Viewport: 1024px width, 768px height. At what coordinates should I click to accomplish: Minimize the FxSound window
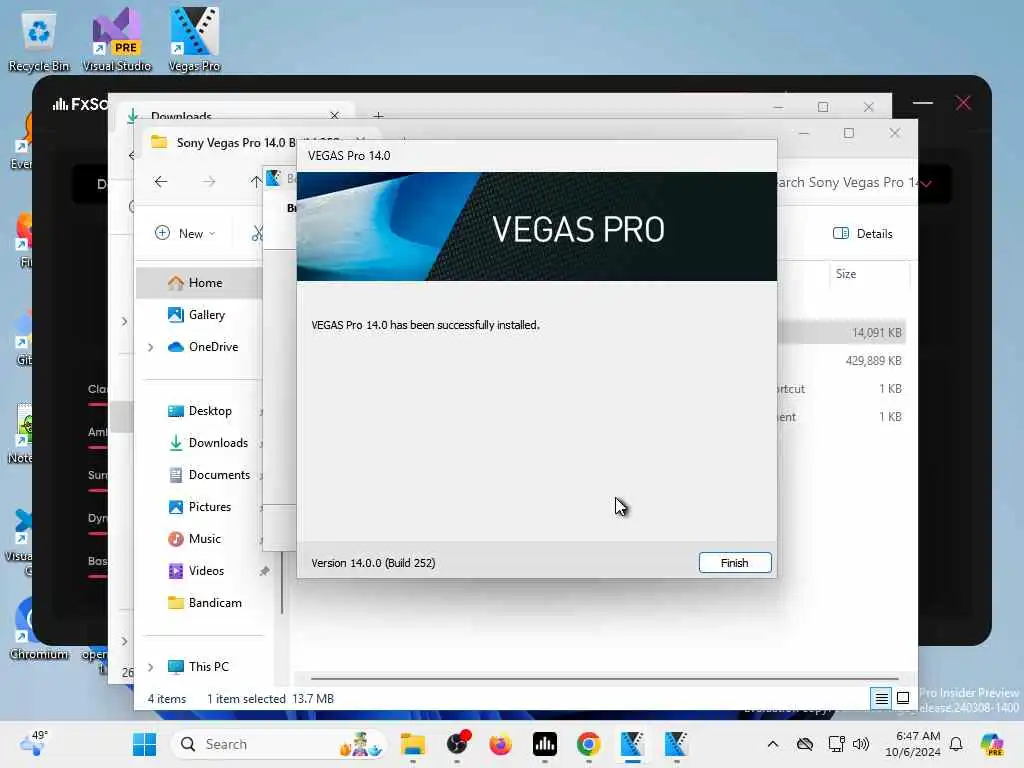click(923, 103)
